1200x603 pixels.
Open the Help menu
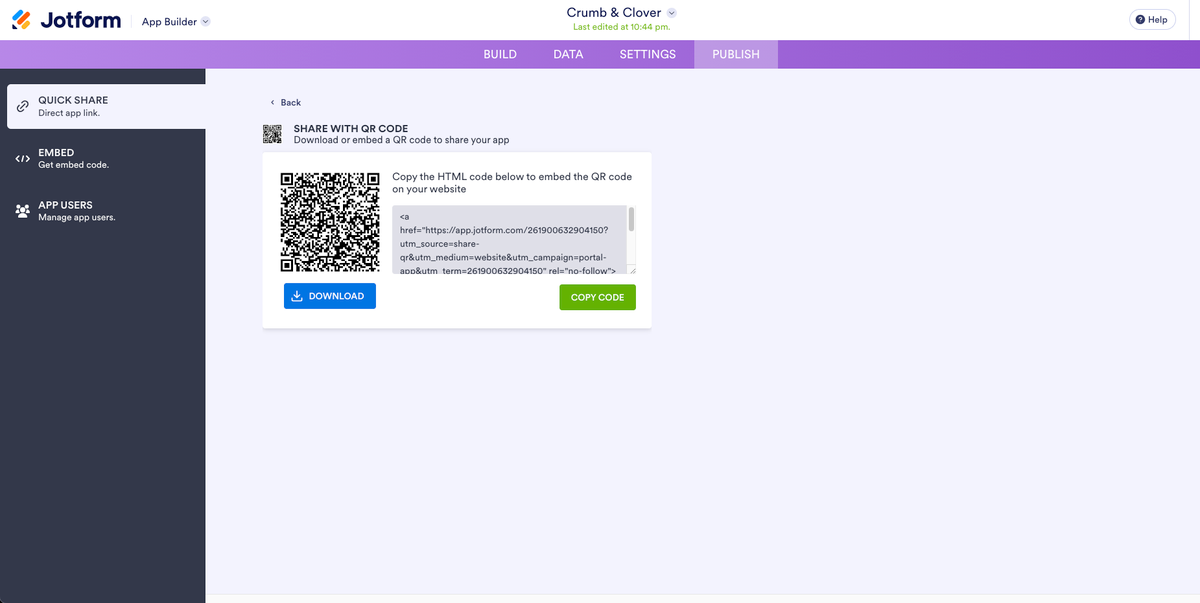pos(1152,20)
